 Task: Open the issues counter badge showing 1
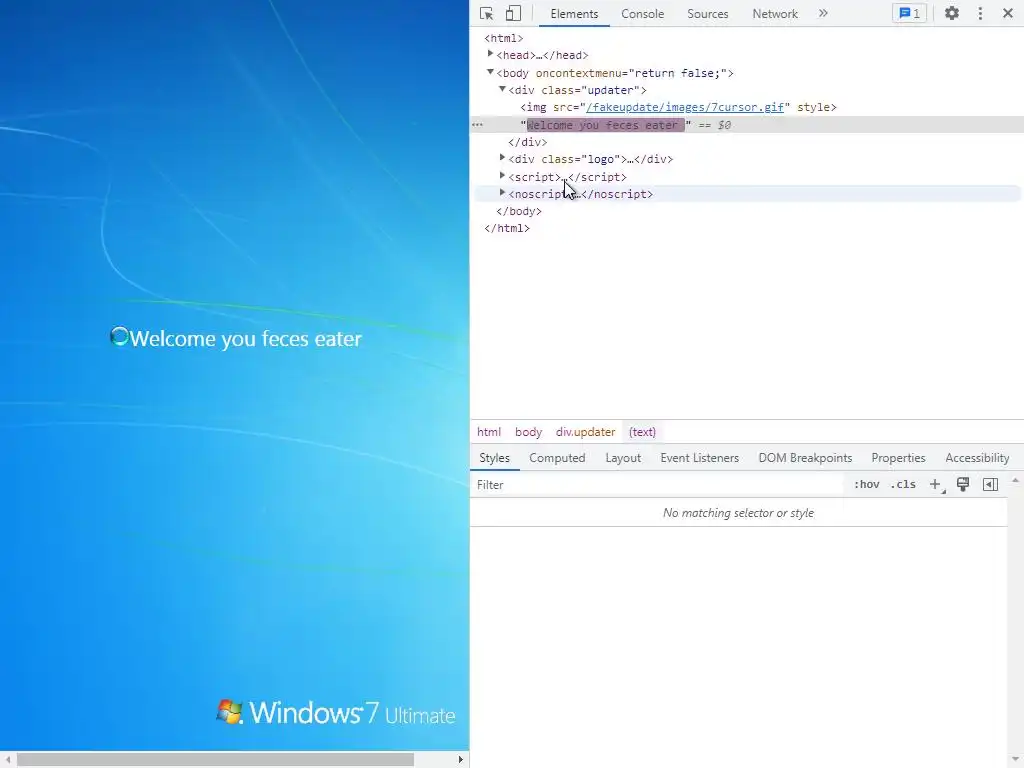coord(909,13)
